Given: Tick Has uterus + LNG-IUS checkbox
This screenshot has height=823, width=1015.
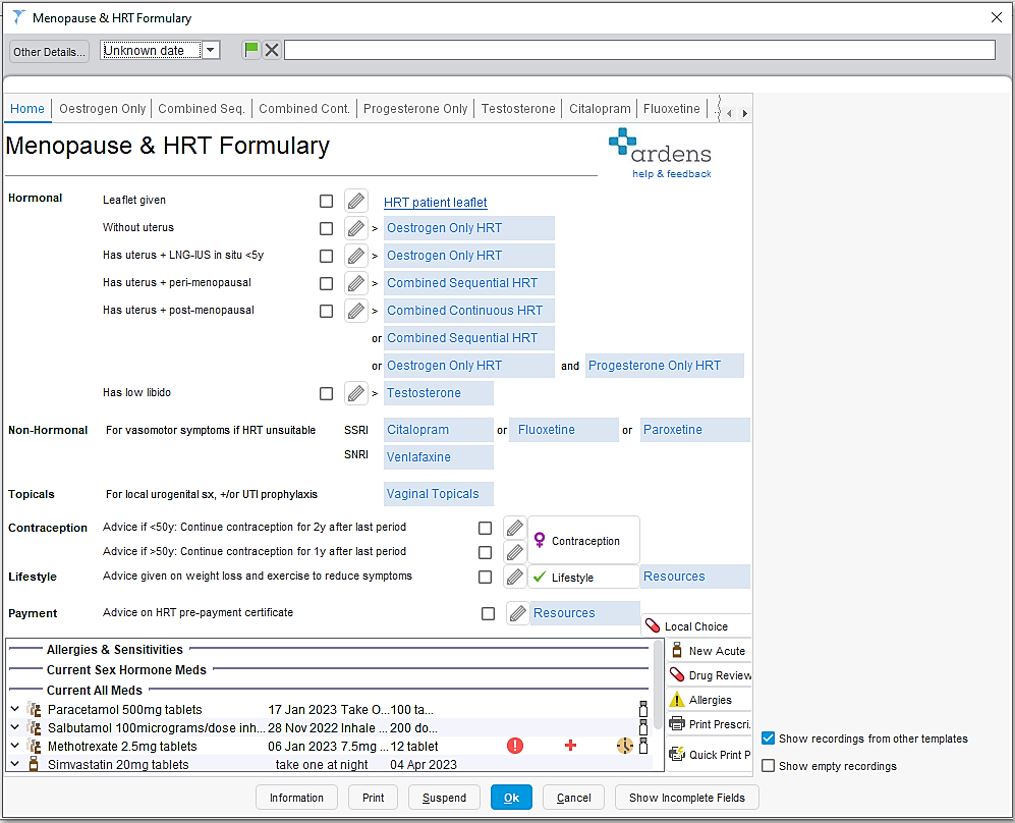Looking at the screenshot, I should (326, 256).
